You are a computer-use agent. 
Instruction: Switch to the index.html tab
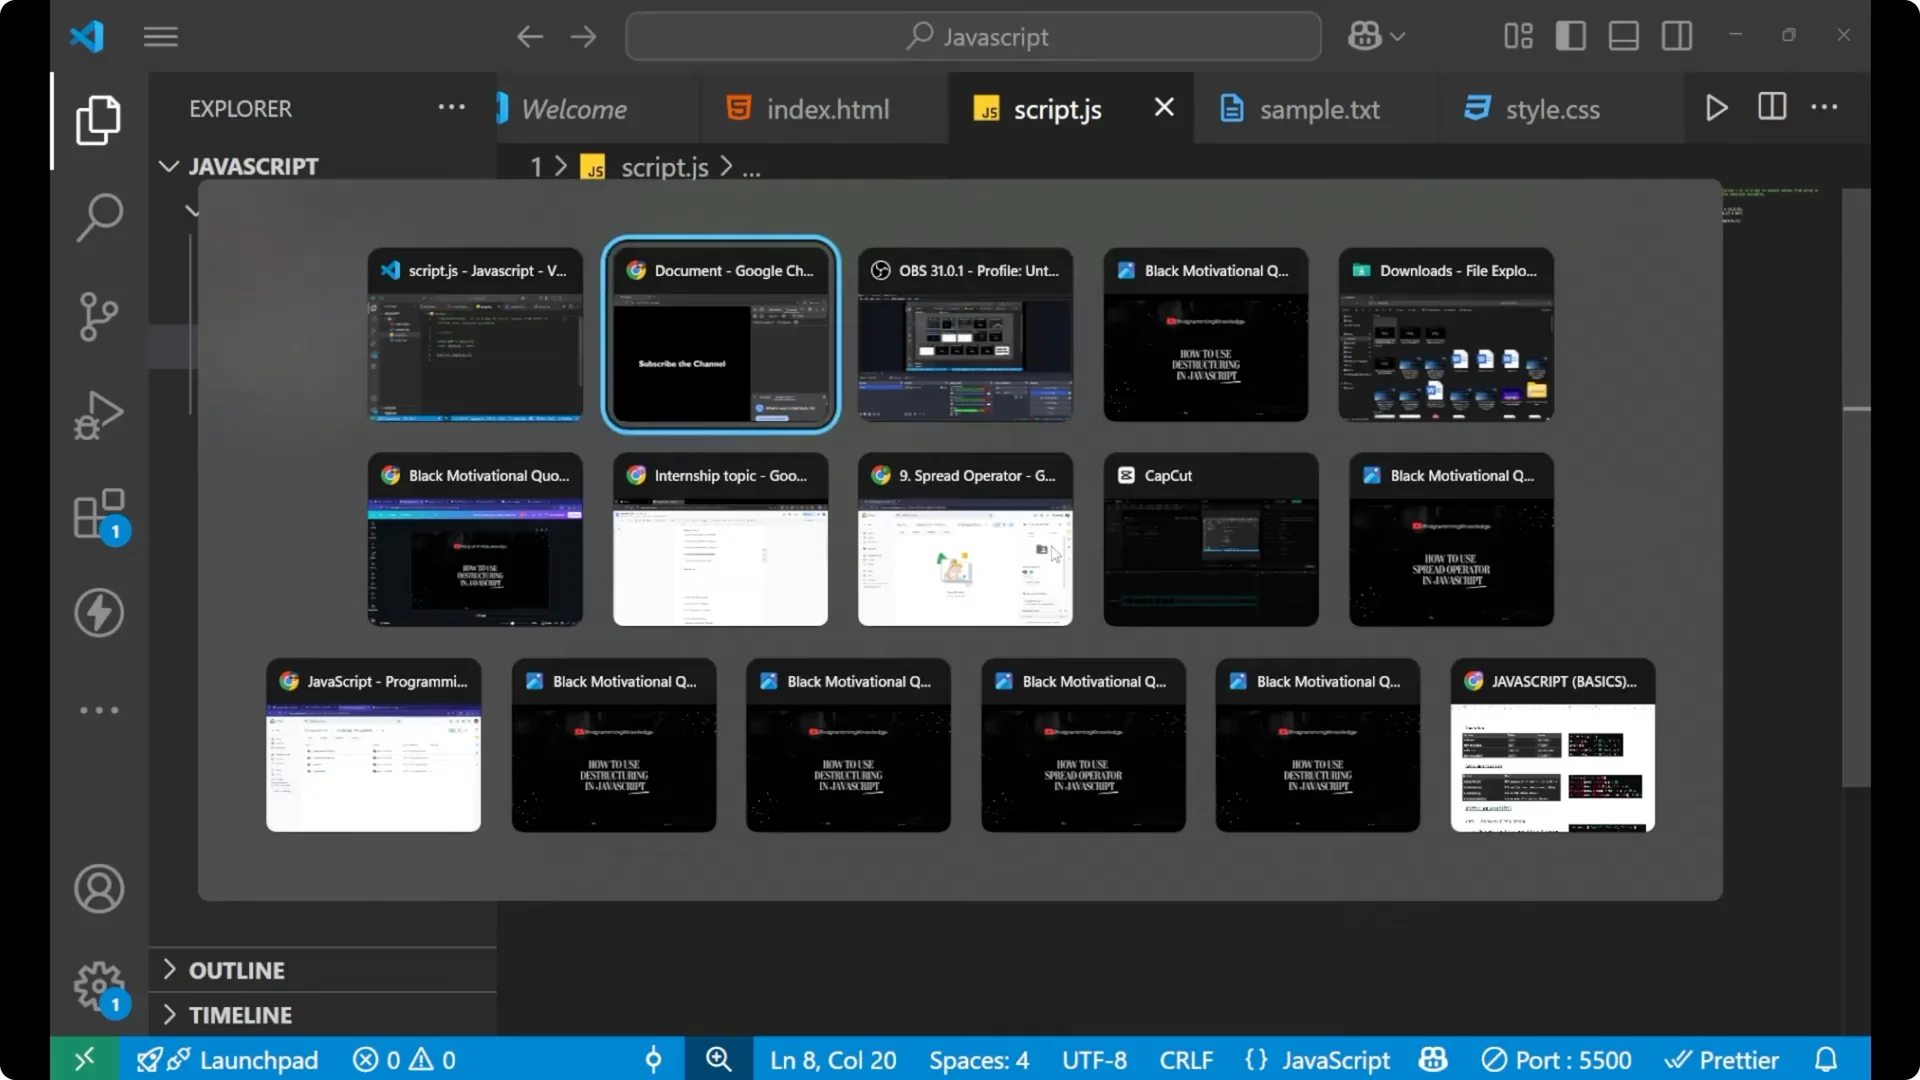(826, 109)
